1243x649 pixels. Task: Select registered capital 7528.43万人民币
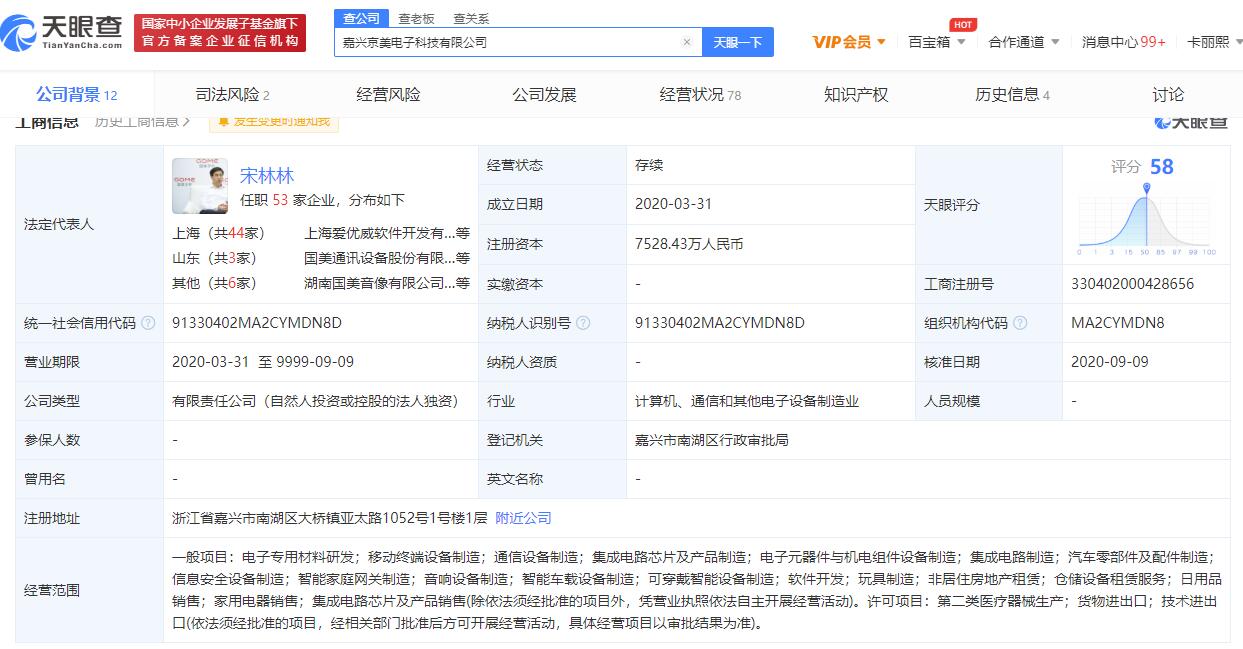(689, 244)
